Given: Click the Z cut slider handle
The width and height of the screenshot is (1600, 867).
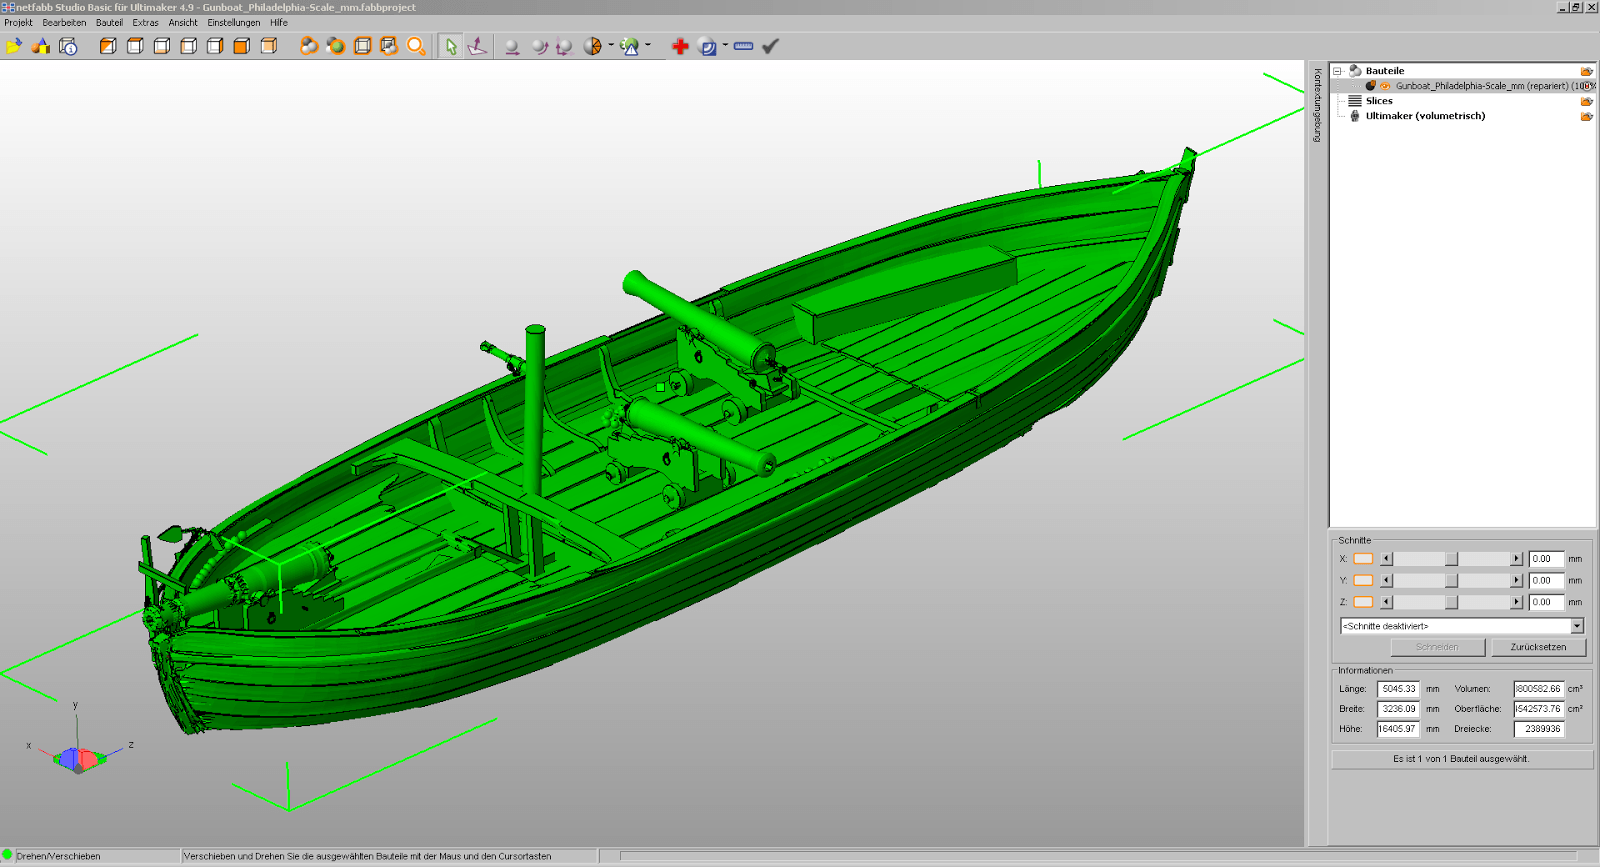Looking at the screenshot, I should [x=1451, y=602].
